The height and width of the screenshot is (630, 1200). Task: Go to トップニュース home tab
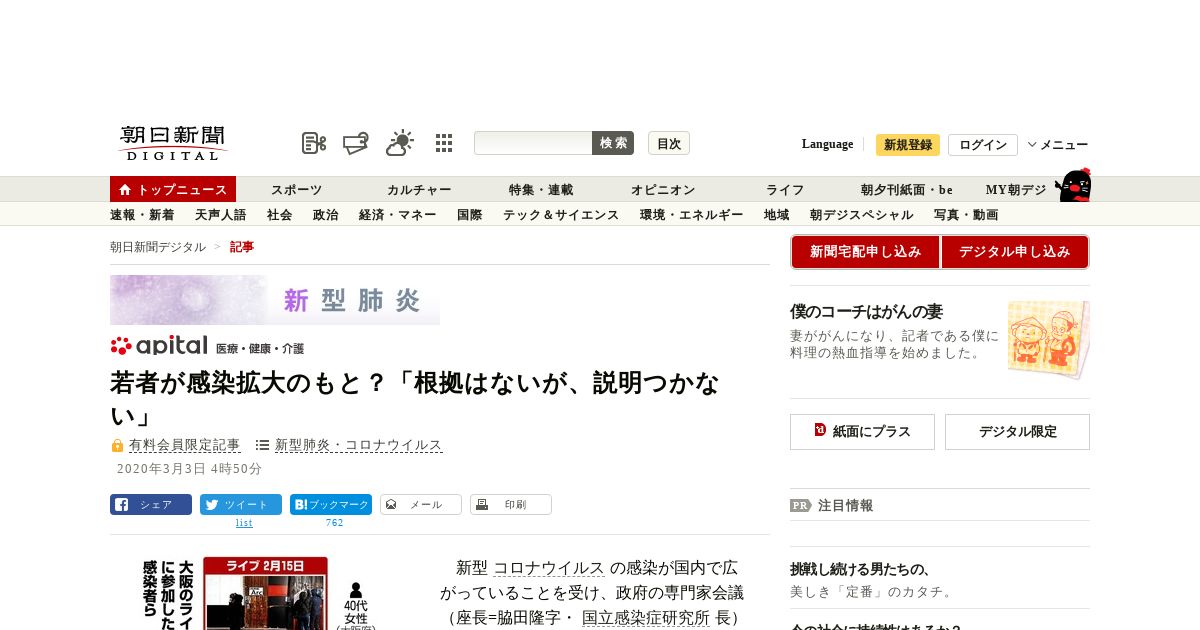click(x=173, y=189)
